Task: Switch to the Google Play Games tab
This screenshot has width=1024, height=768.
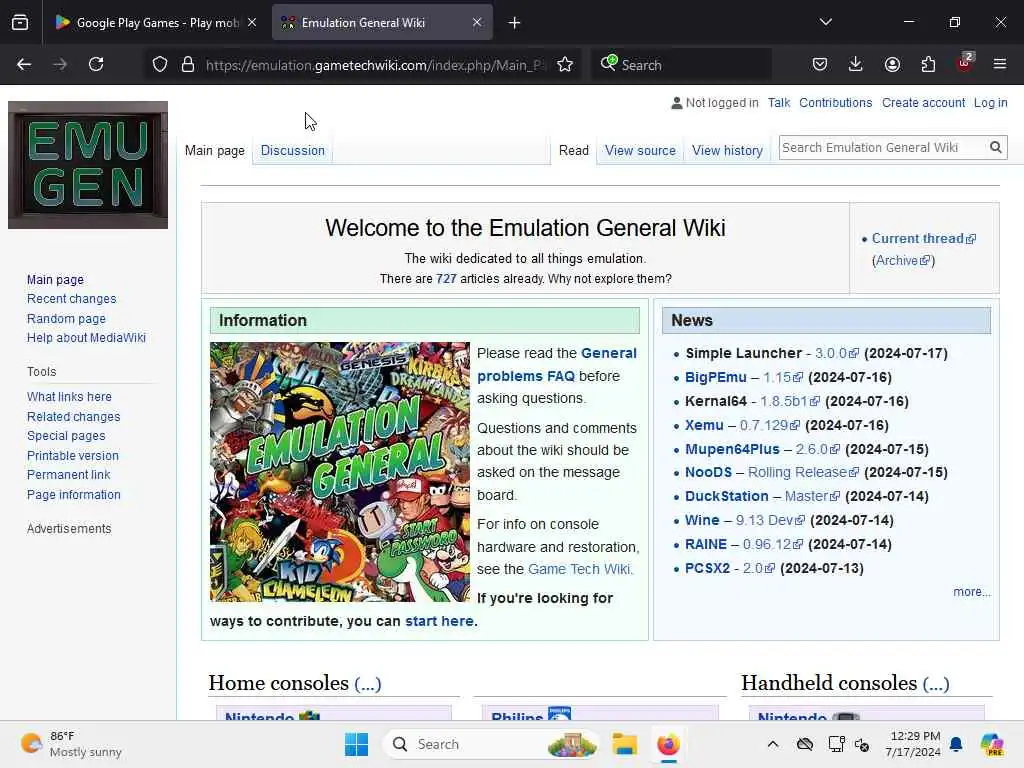Action: click(x=157, y=23)
